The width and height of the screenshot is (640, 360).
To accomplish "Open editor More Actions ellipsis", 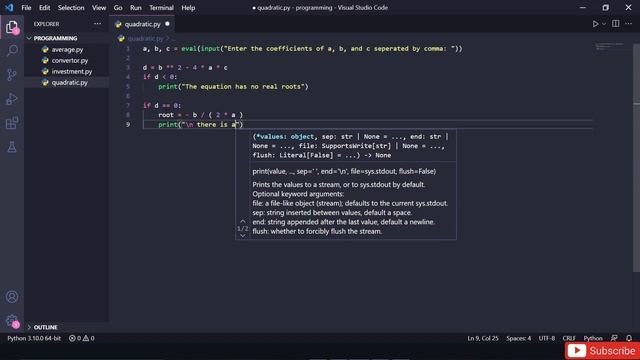I will coord(628,24).
